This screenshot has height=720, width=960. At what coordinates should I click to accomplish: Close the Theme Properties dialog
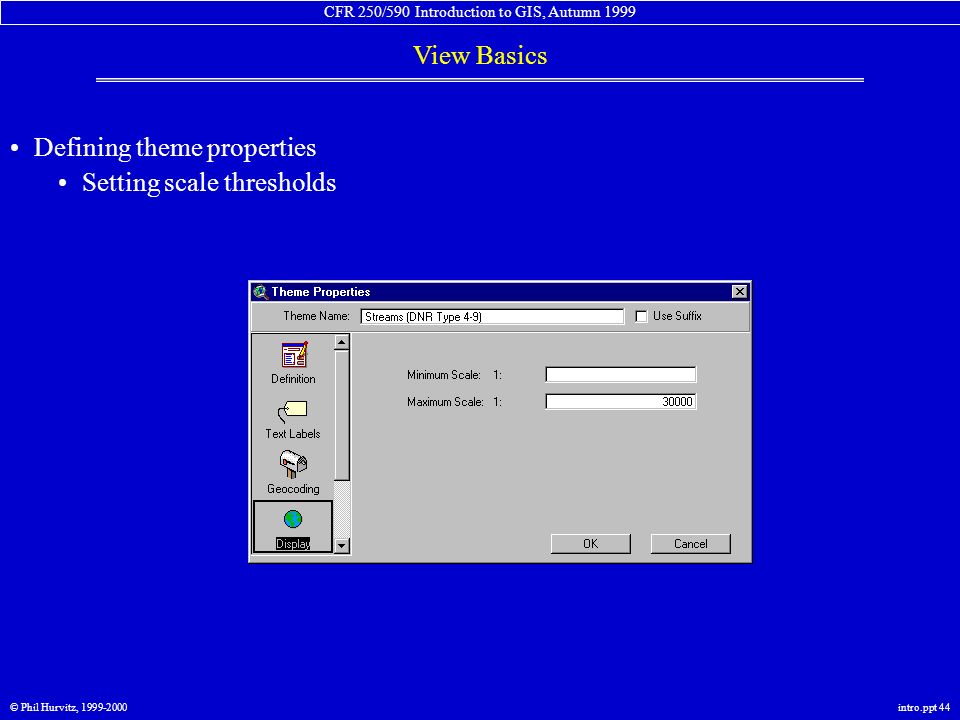pyautogui.click(x=740, y=292)
